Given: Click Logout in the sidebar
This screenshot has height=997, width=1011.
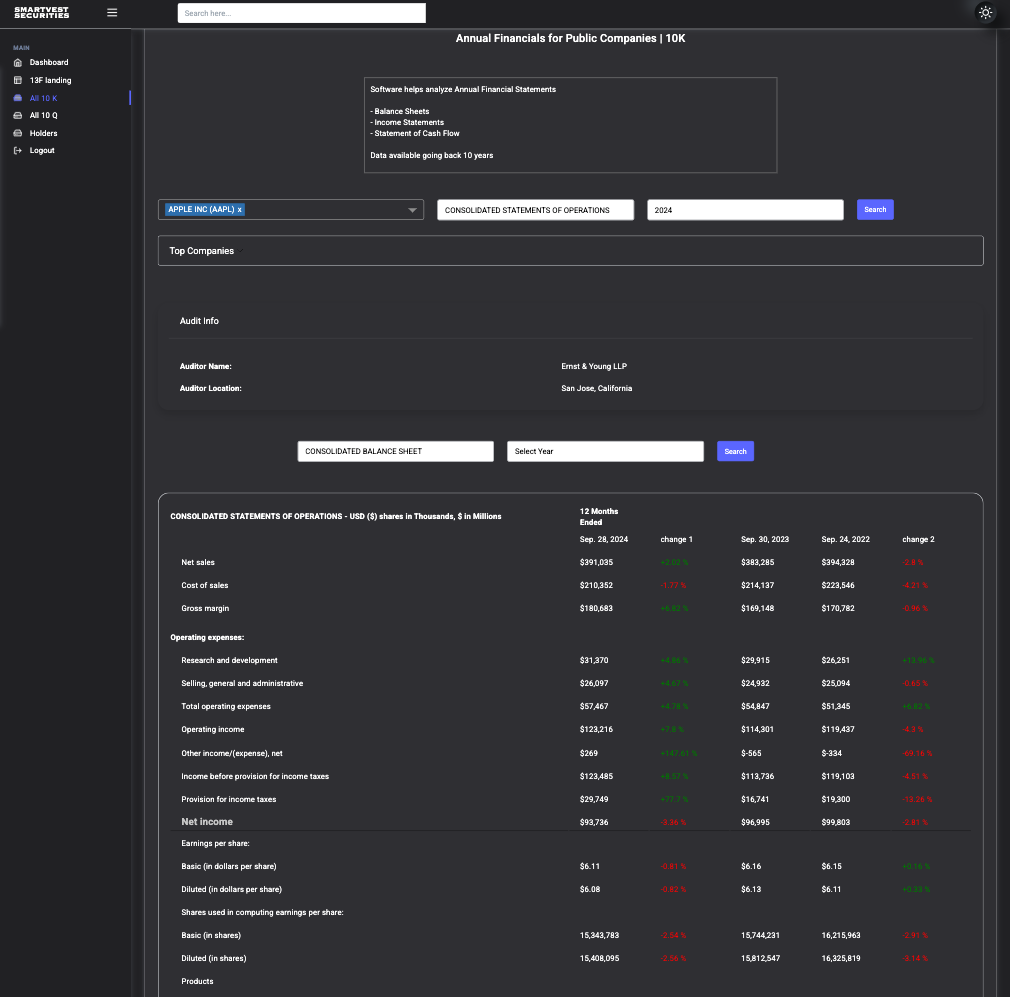Looking at the screenshot, I should (x=42, y=151).
